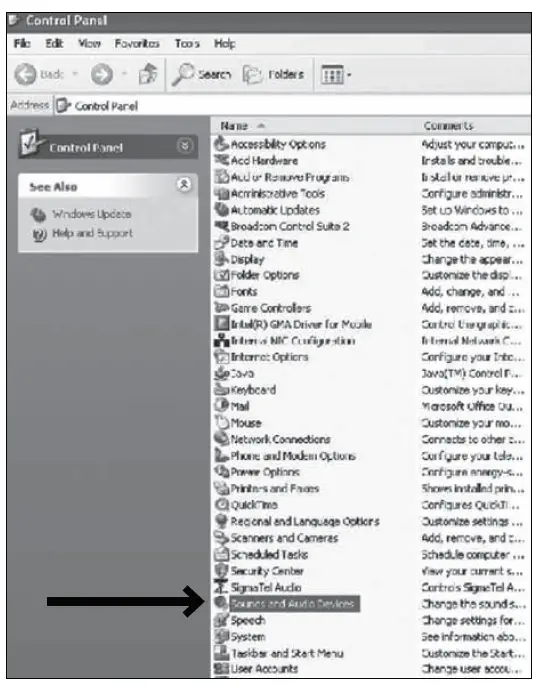Click the Search toolbar button
Image resolution: width=539 pixels, height=685 pixels.
coord(201,74)
